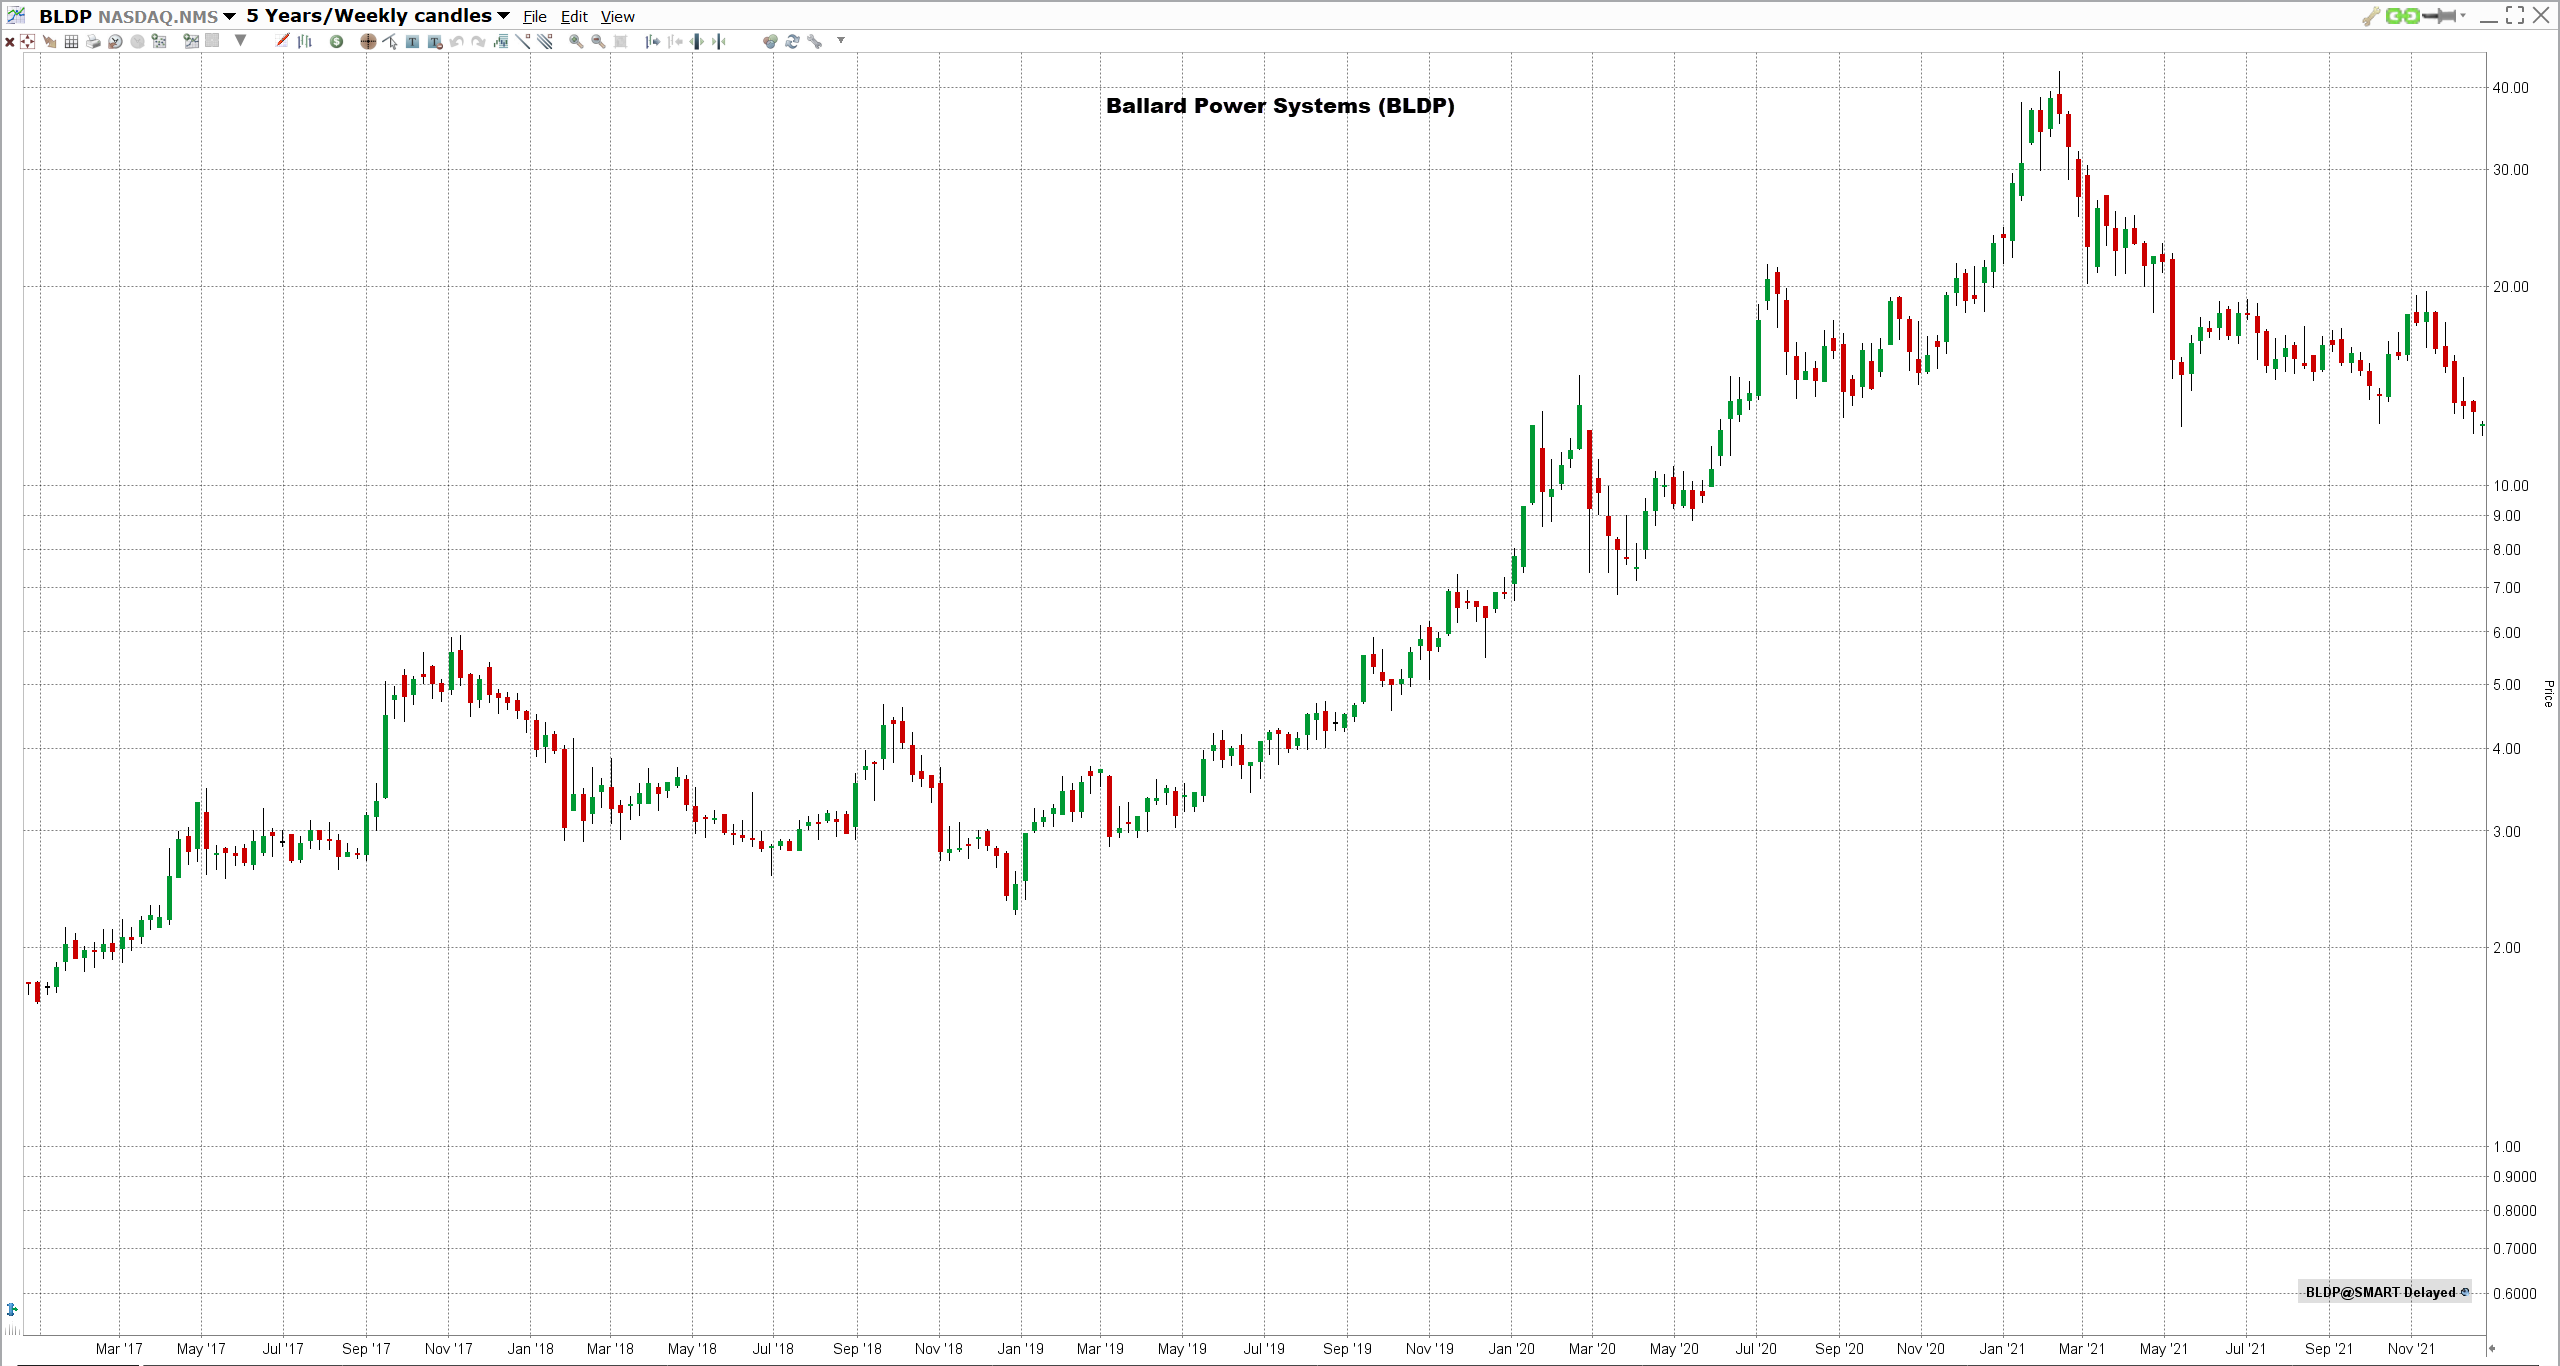Click the clock time-settings icon
Image resolution: width=2560 pixels, height=1366 pixels.
click(115, 42)
